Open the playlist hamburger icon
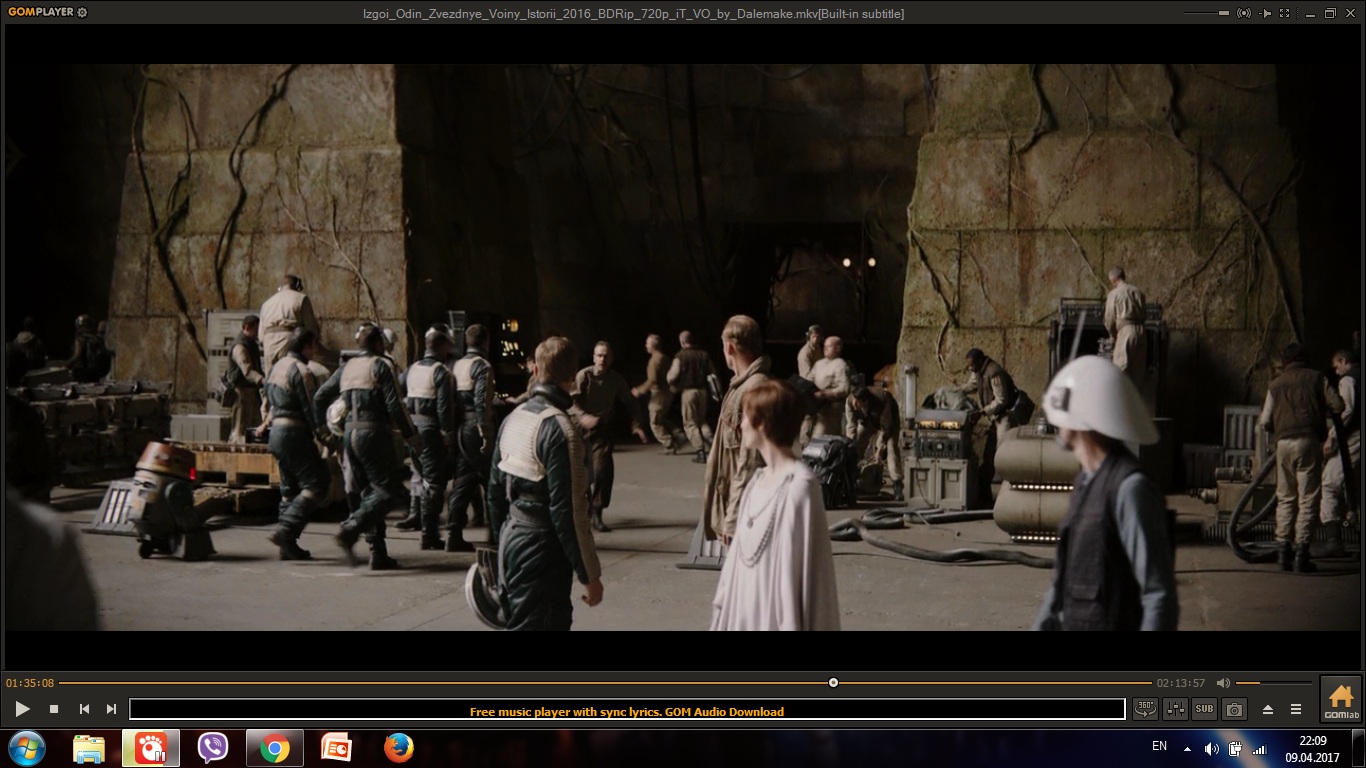This screenshot has height=768, width=1366. (1296, 709)
